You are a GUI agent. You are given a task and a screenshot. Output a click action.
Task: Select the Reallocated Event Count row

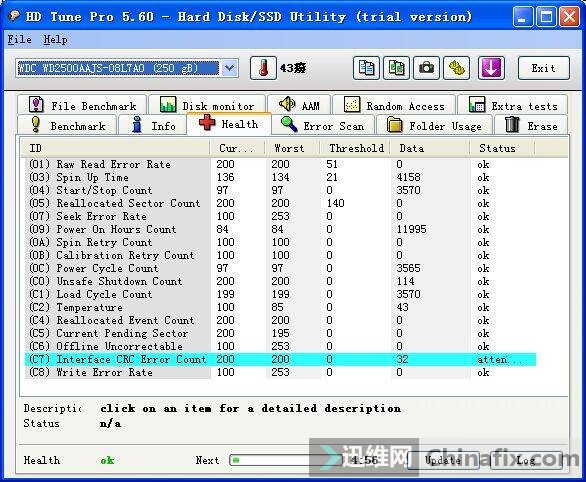[280, 320]
